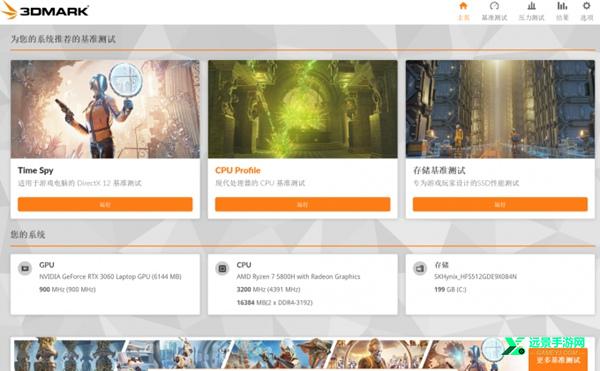600x371 pixels.
Task: Click the orange more benchmarks button
Action: (x=558, y=360)
